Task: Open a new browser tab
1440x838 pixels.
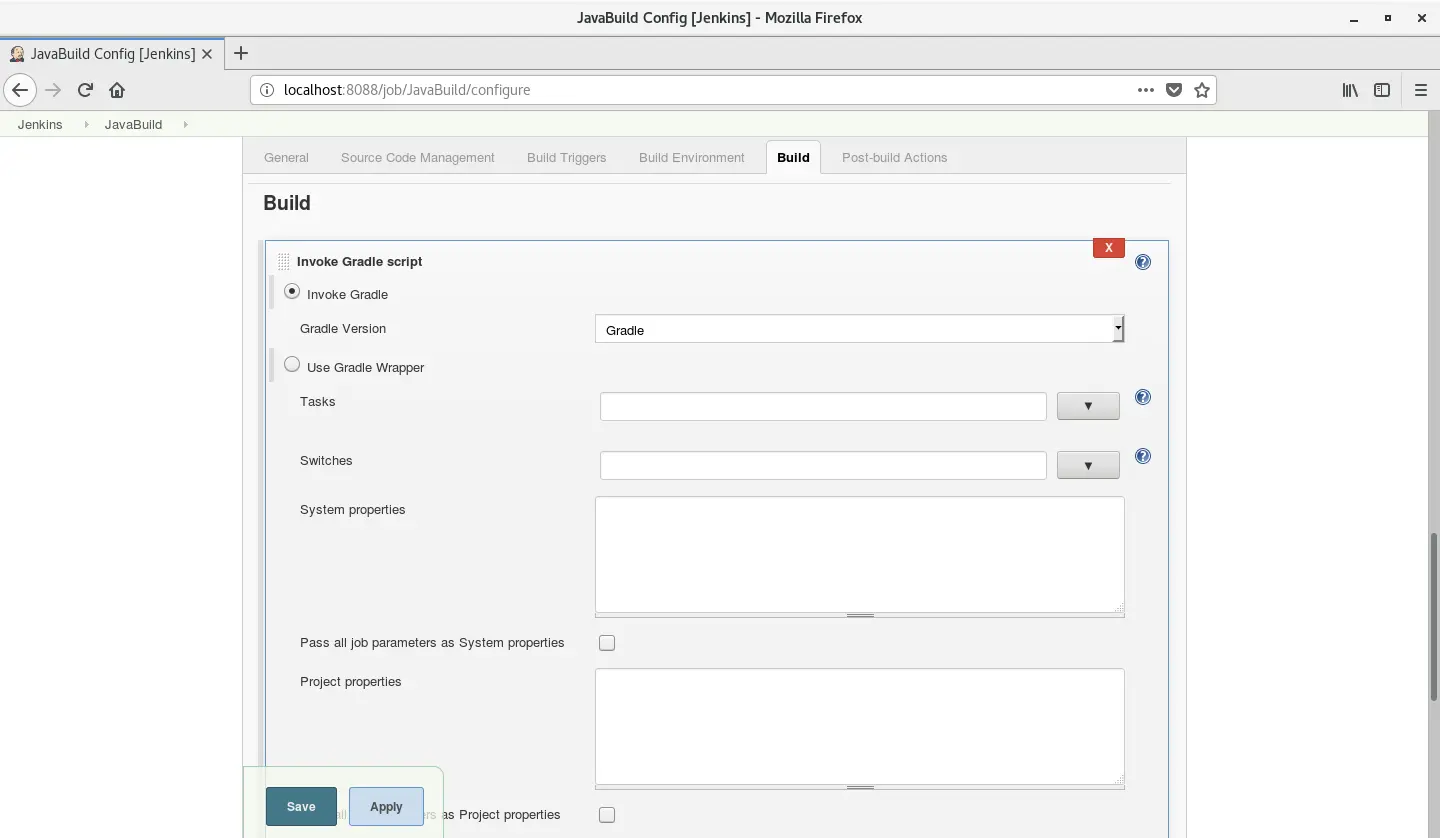Action: (x=240, y=53)
